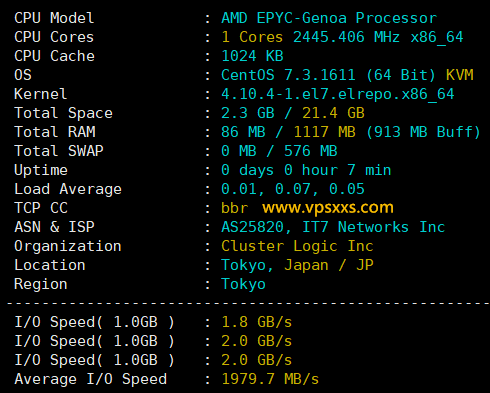Click the used RAM '86 MB'

point(243,132)
